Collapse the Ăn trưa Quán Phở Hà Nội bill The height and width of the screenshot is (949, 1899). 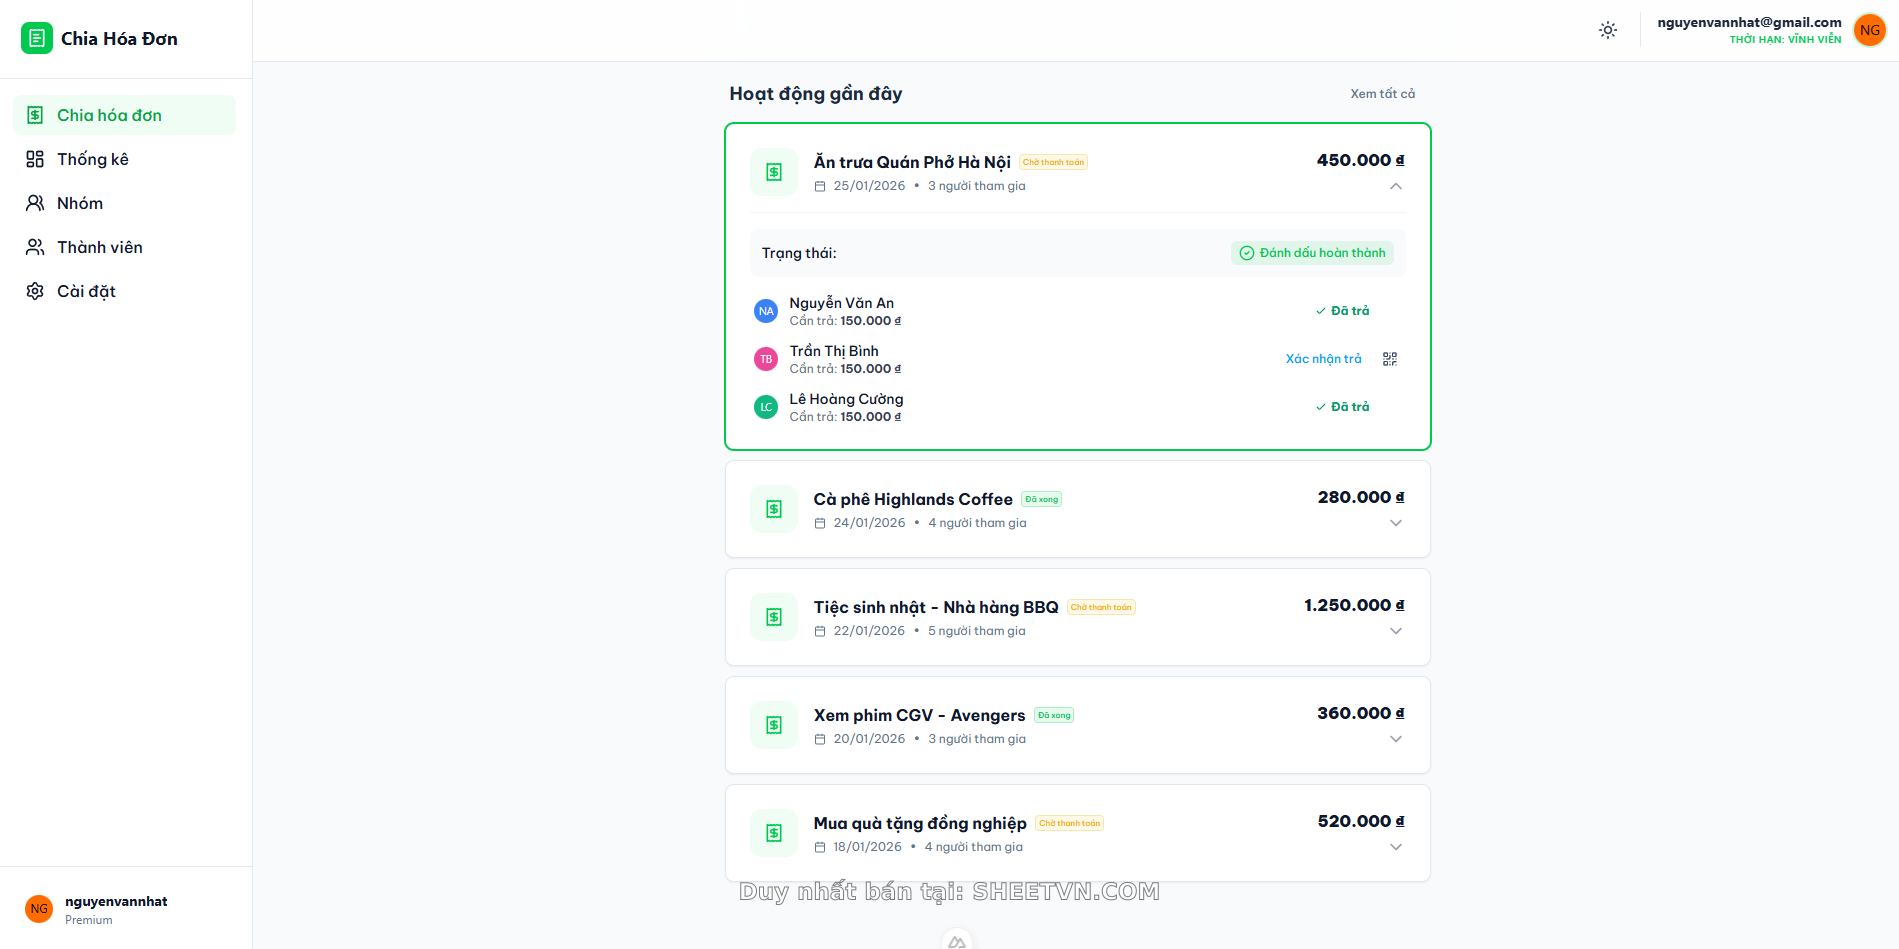tap(1395, 187)
